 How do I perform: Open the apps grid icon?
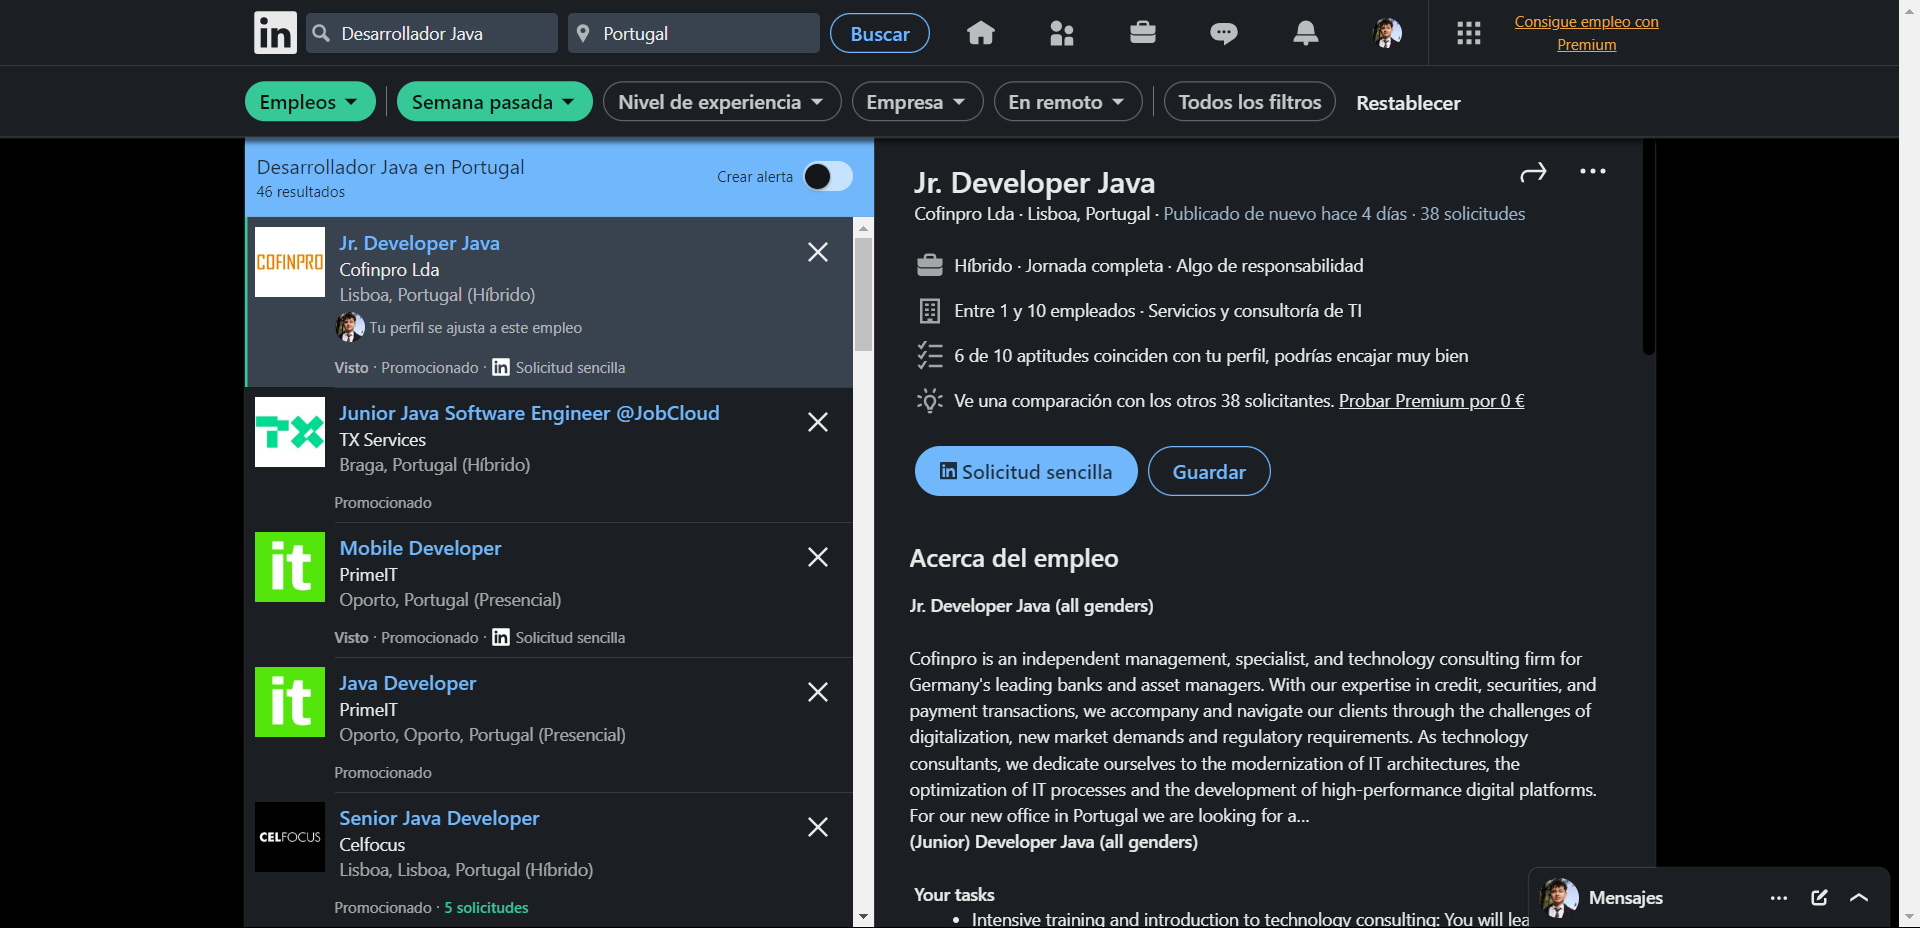tap(1469, 33)
